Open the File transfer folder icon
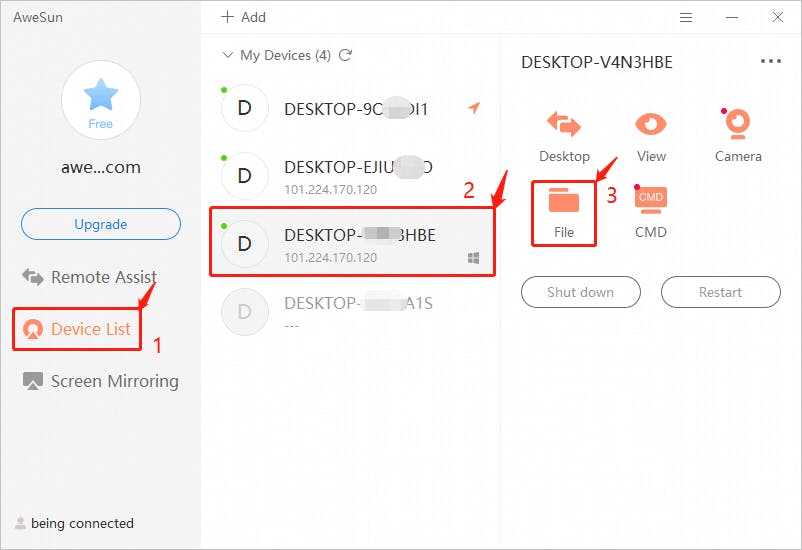This screenshot has height=550, width=802. pos(564,200)
